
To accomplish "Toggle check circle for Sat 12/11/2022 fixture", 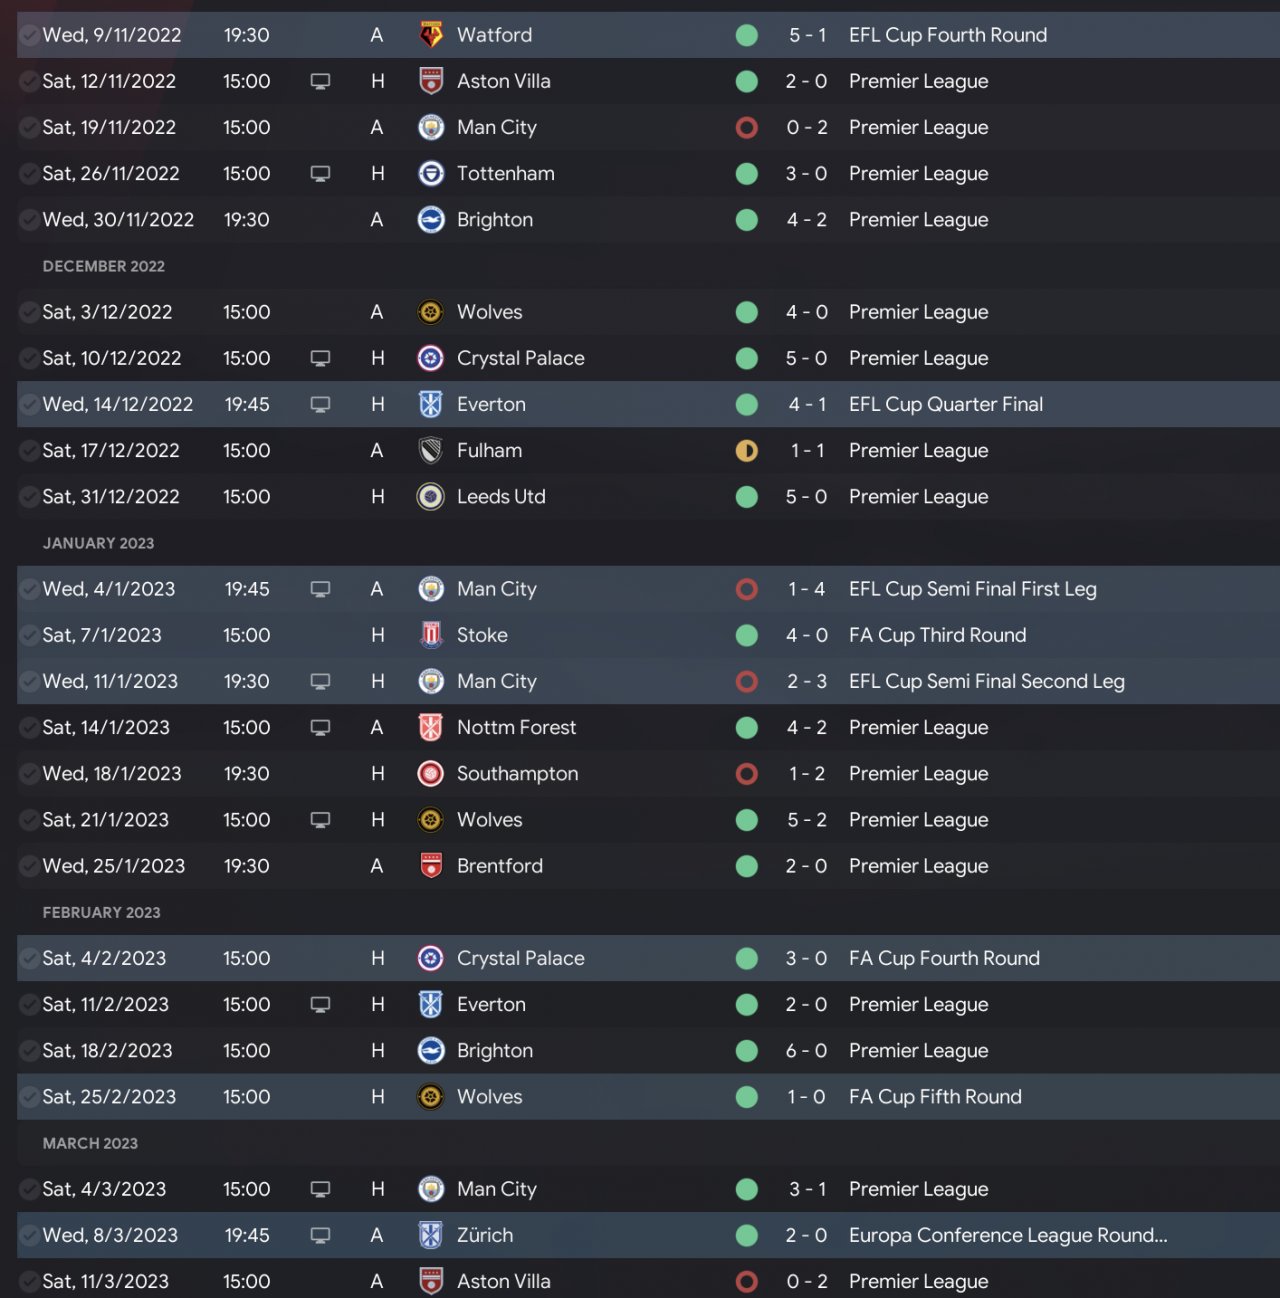I will (x=30, y=82).
